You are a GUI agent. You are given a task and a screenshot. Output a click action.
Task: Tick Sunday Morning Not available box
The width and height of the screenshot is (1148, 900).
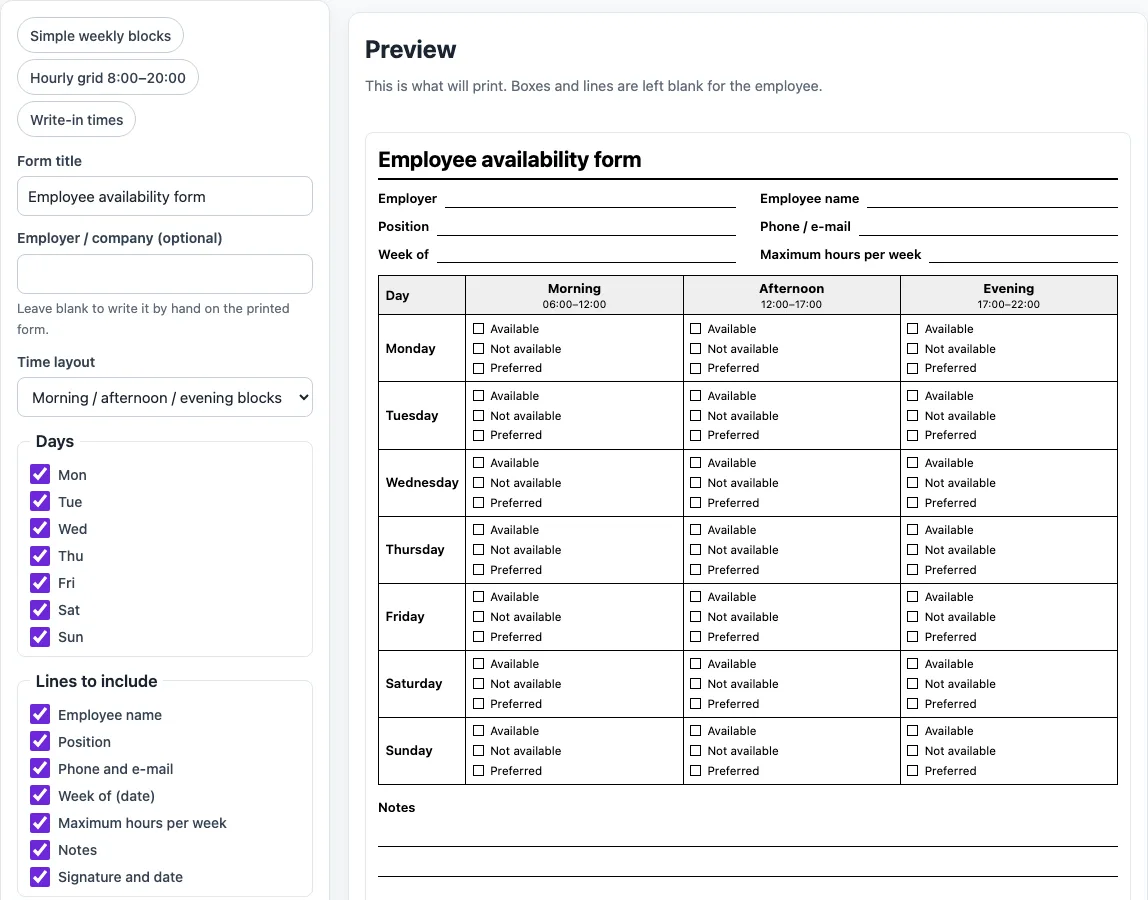pyautogui.click(x=479, y=751)
